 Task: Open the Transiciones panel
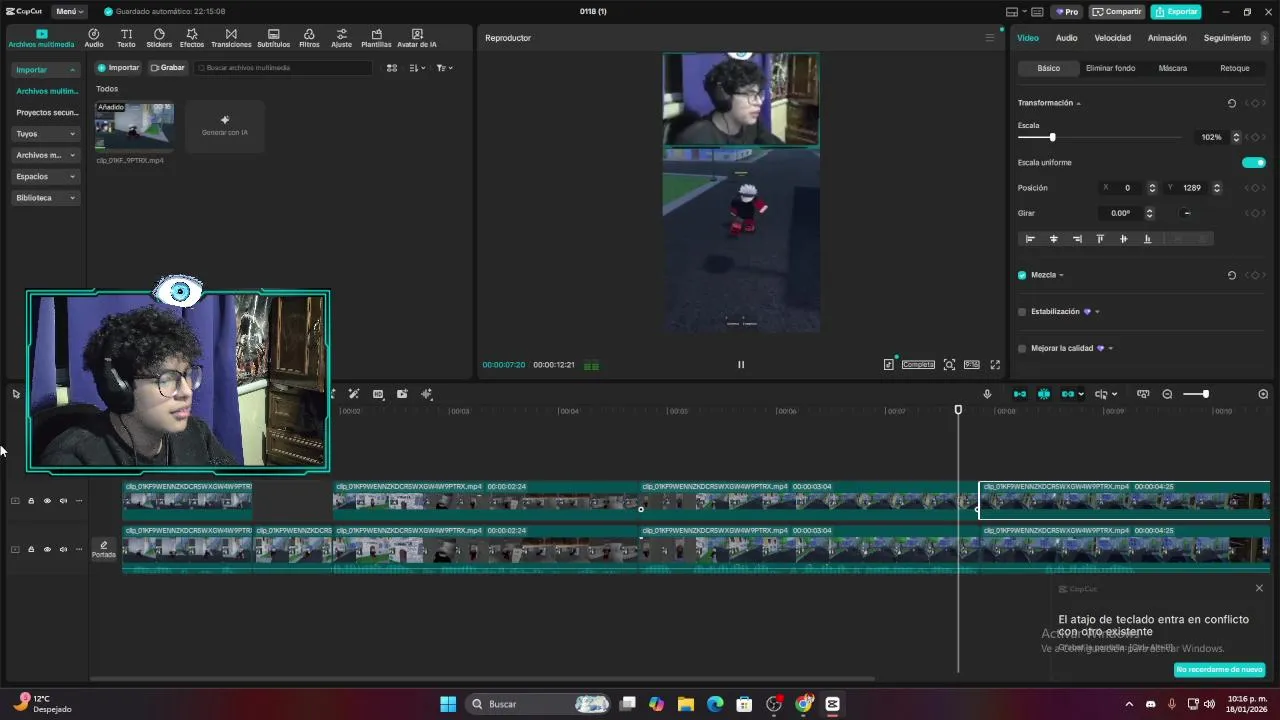(231, 38)
